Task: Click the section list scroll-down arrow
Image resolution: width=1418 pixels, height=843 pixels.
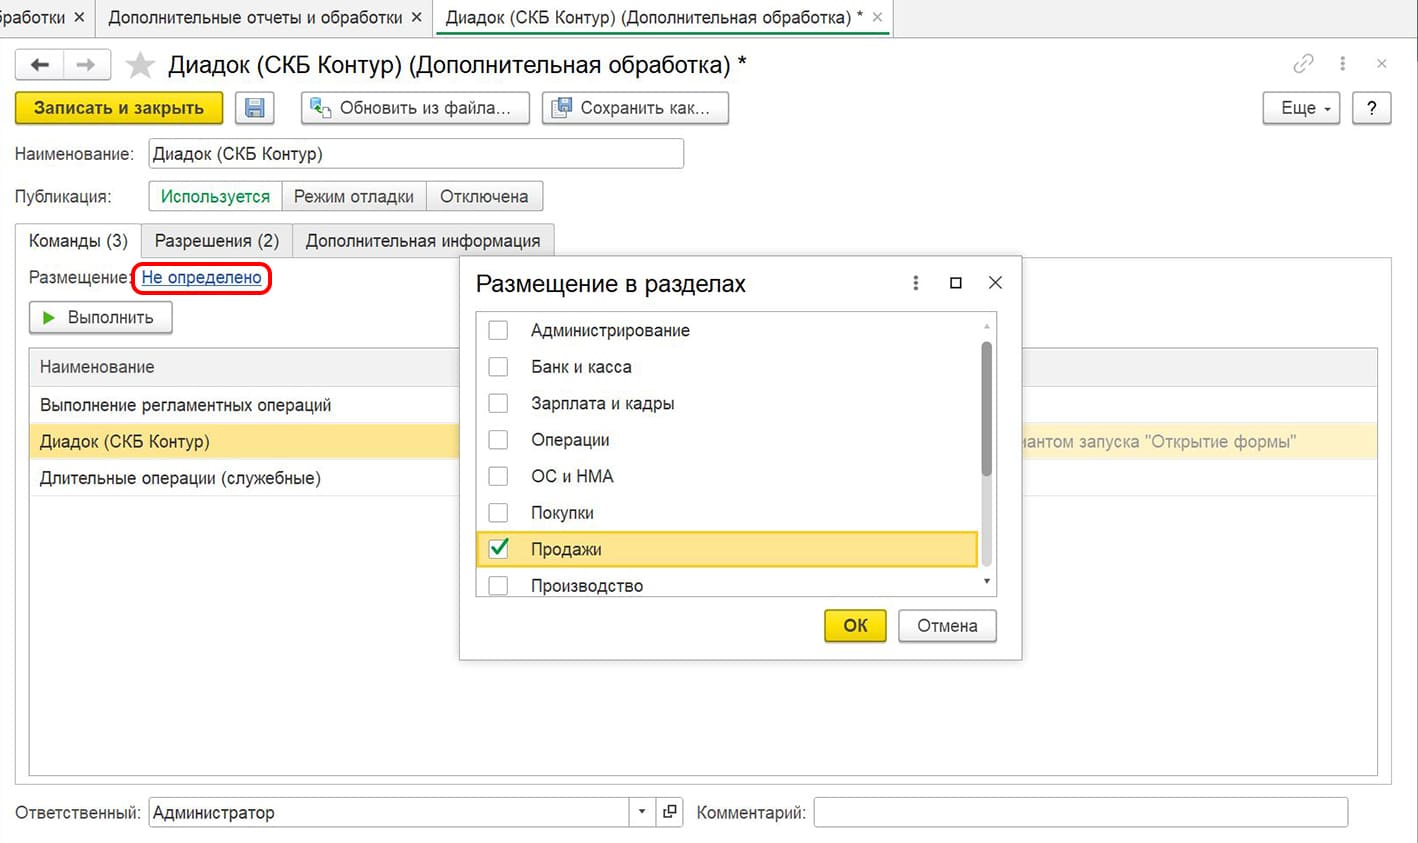Action: click(x=986, y=581)
